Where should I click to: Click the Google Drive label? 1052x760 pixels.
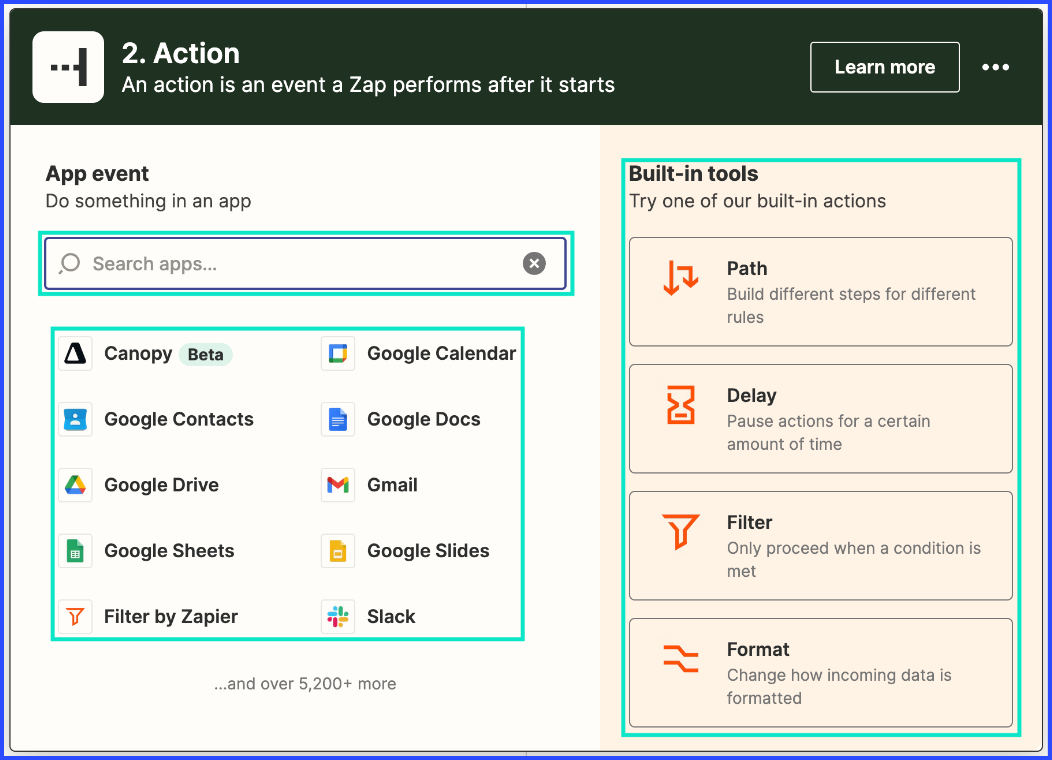pos(162,485)
